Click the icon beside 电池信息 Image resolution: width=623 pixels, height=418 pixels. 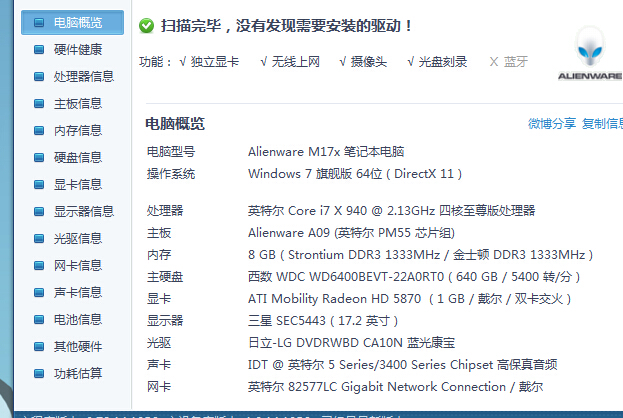(x=39, y=319)
